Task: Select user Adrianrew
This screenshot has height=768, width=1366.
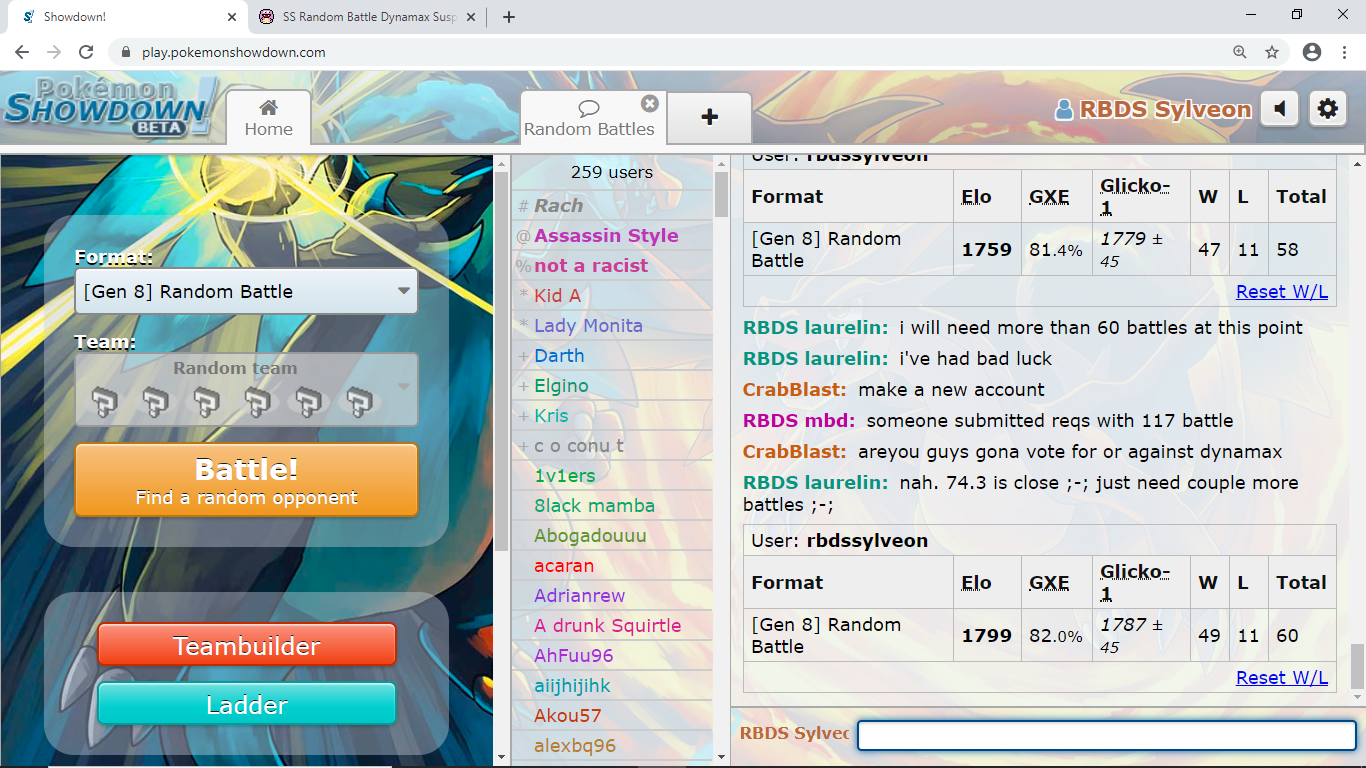Action: coord(612,595)
